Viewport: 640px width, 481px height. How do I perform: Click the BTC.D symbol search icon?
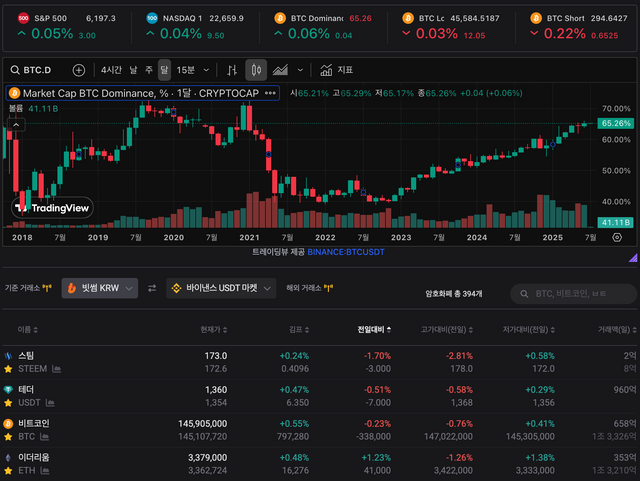pos(15,70)
